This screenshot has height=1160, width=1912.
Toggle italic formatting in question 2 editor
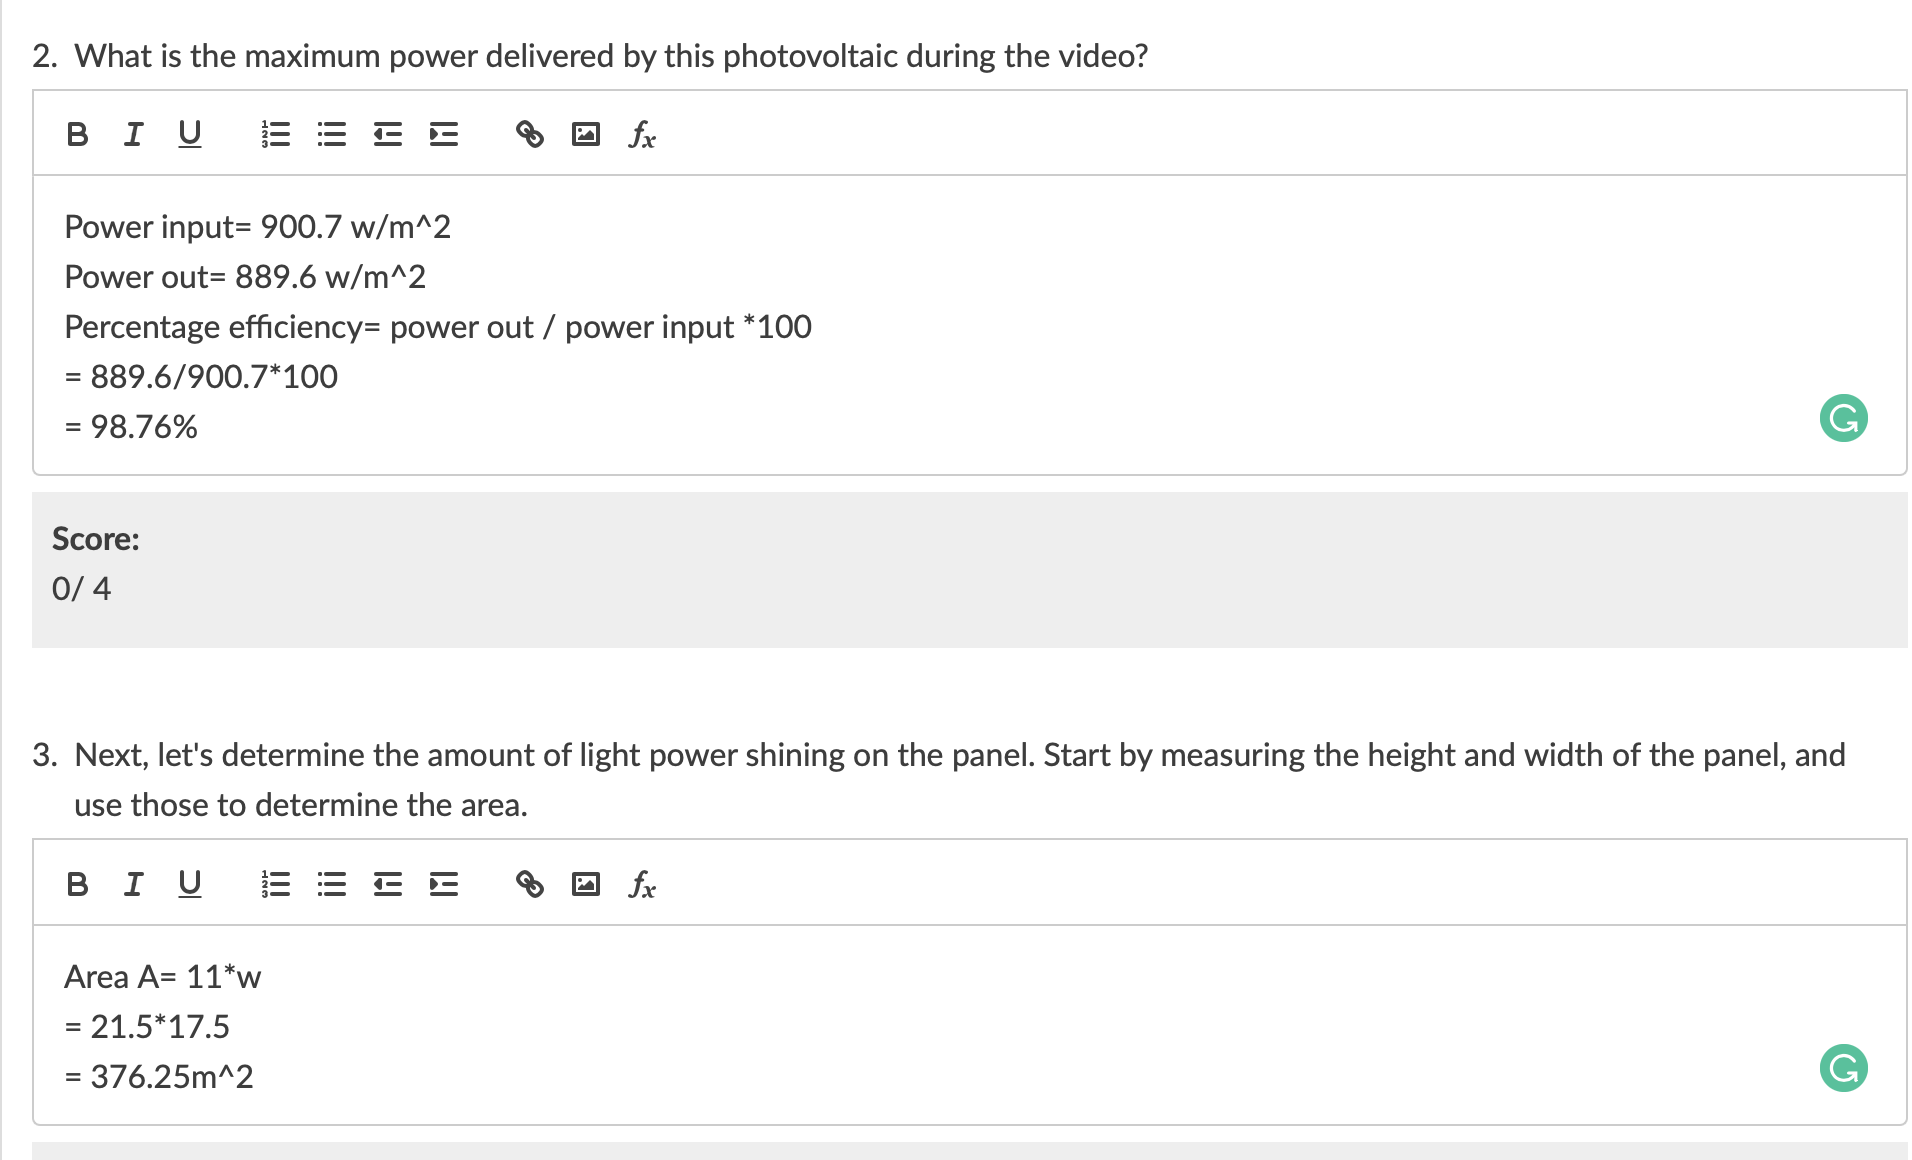pyautogui.click(x=133, y=133)
